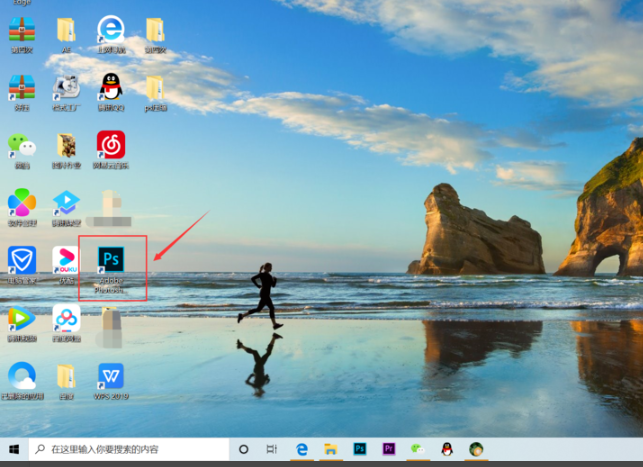The image size is (643, 467).
Task: Open the Format Factory desktop shortcut
Action: (66, 87)
